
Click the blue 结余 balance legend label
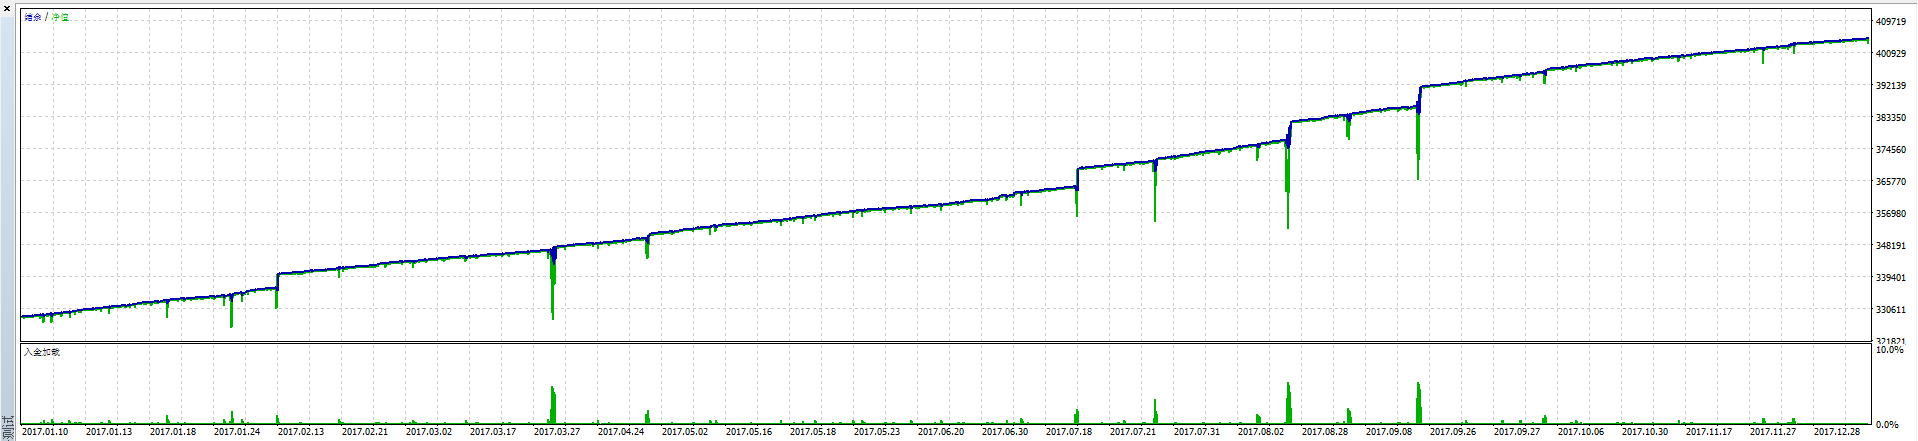33,18
